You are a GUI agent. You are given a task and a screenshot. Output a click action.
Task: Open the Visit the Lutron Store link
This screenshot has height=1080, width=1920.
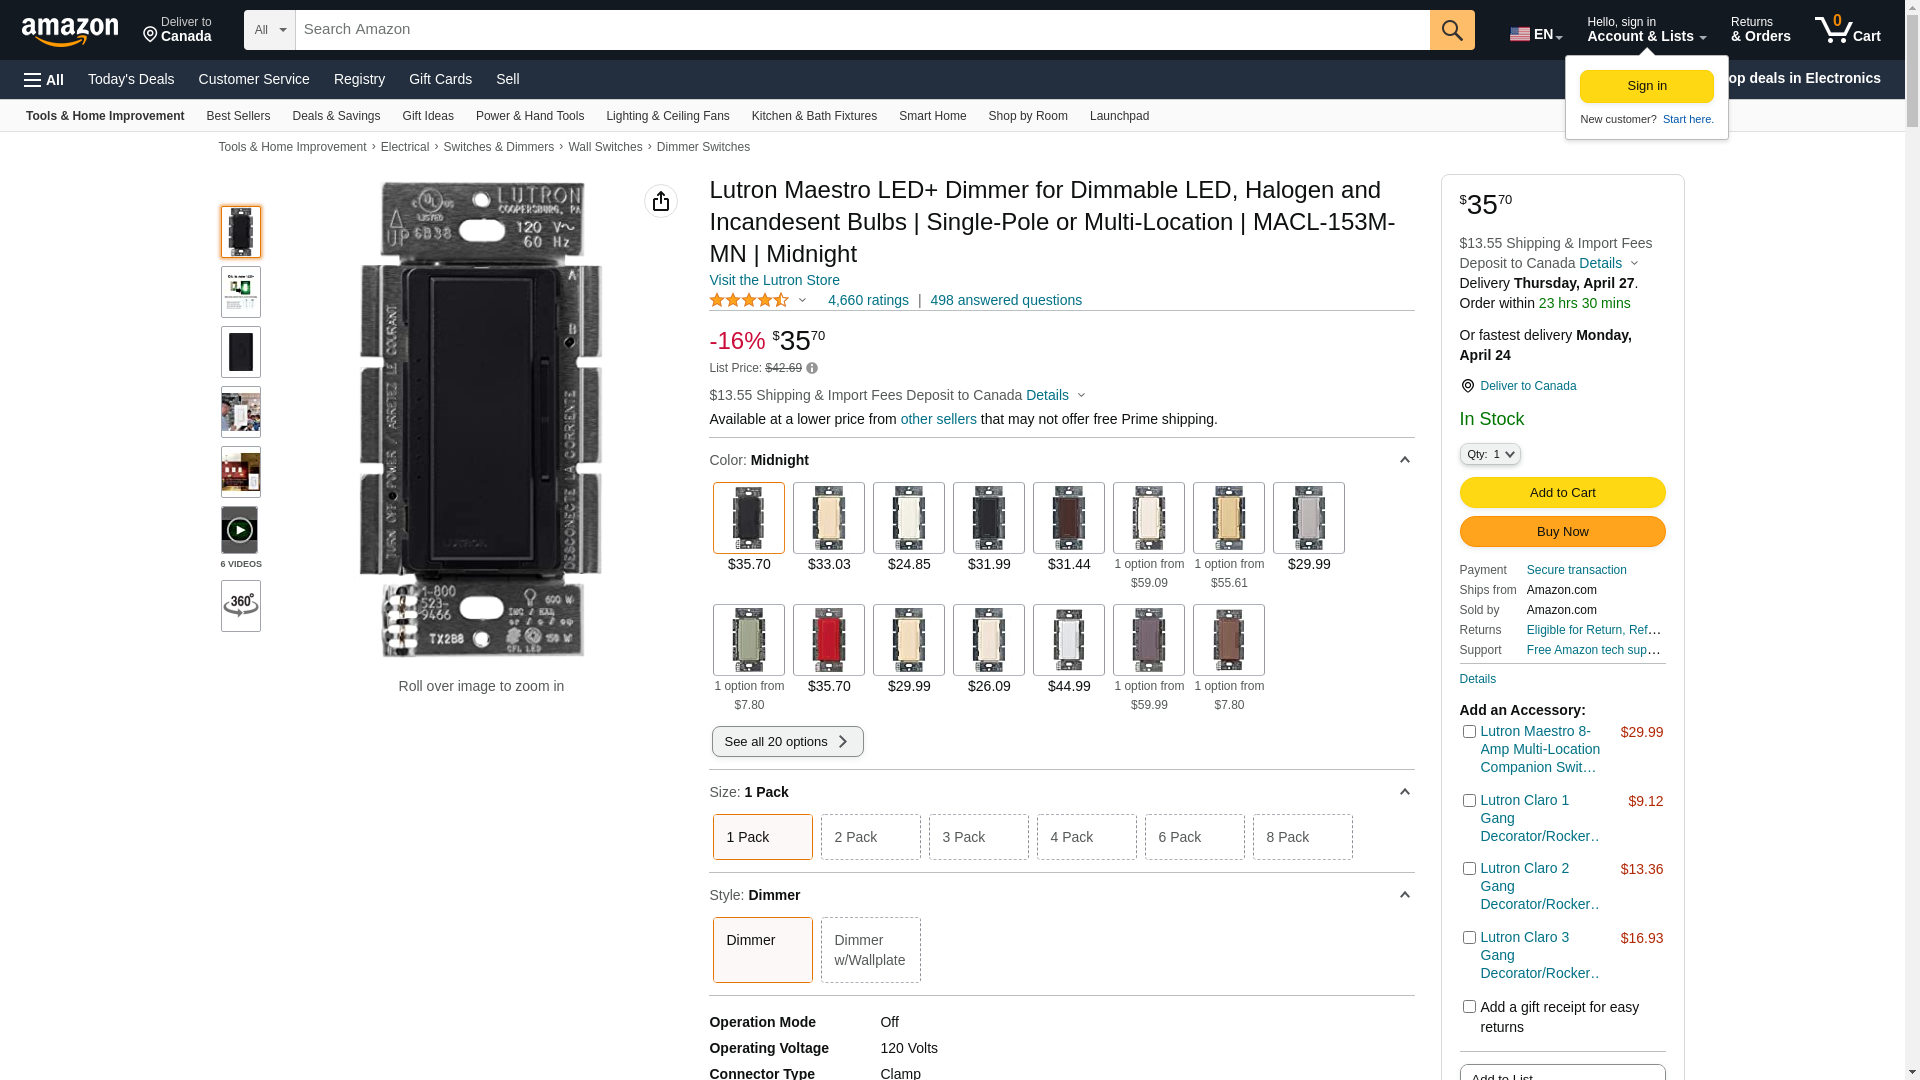(x=774, y=280)
